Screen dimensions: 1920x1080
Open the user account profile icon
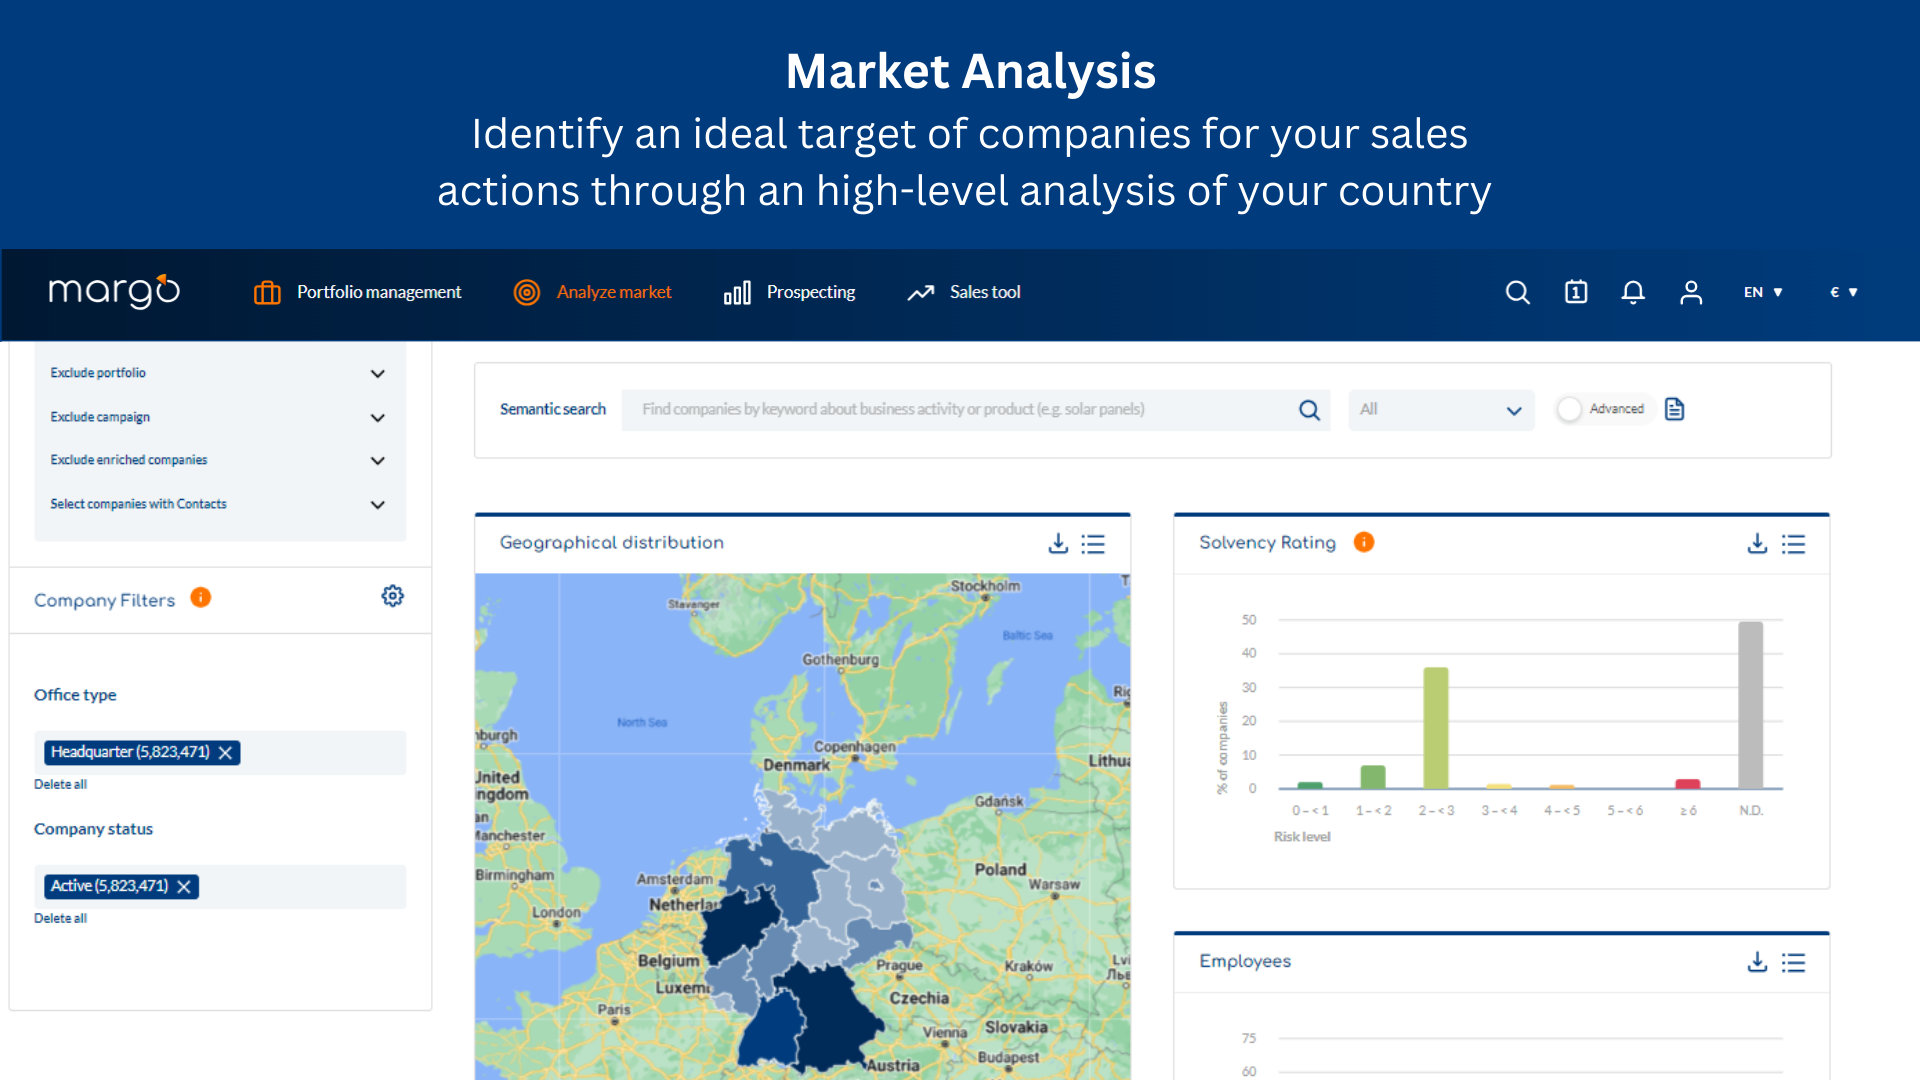1691,292
